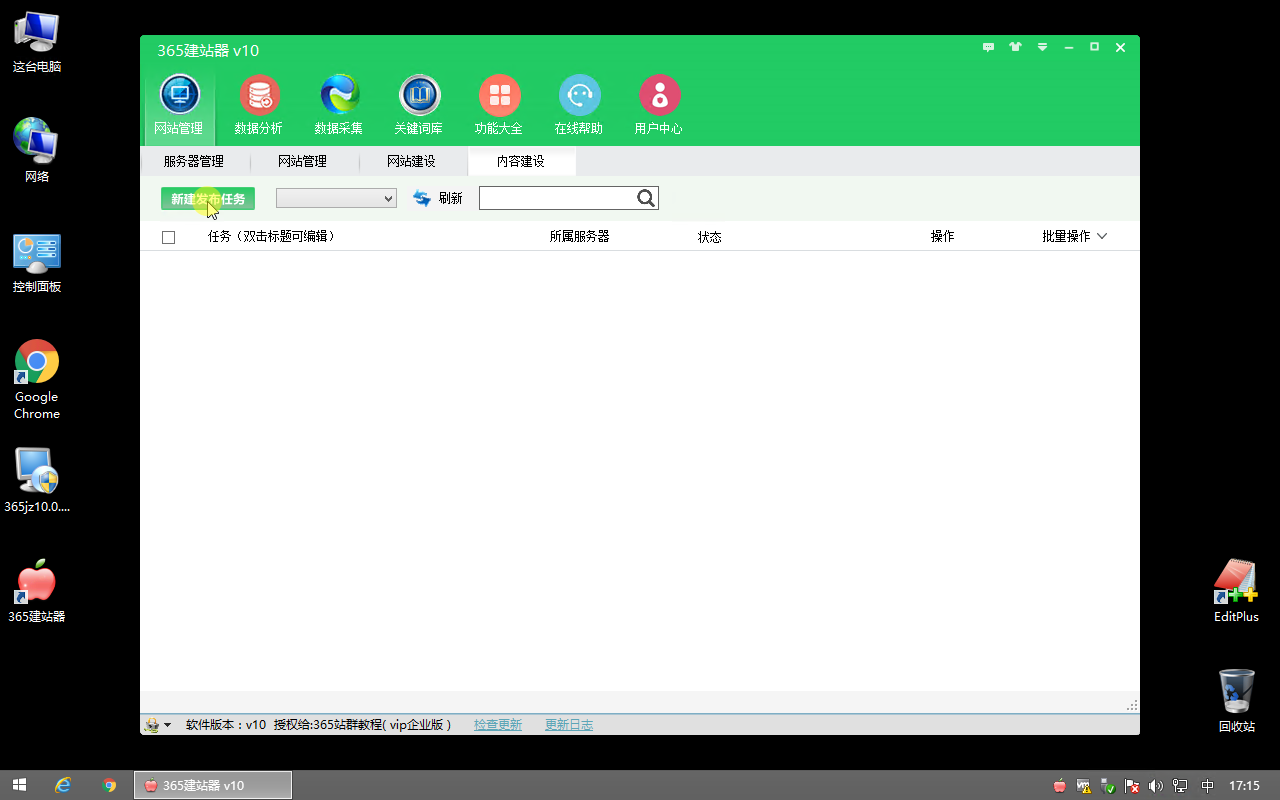This screenshot has width=1280, height=800.
Task: Switch input method via 中 indicator
Action: (x=1208, y=786)
